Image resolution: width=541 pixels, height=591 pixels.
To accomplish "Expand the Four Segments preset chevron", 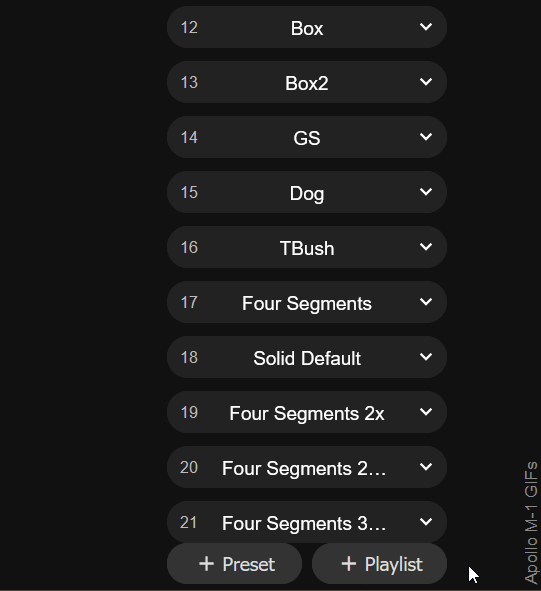I will 426,302.
